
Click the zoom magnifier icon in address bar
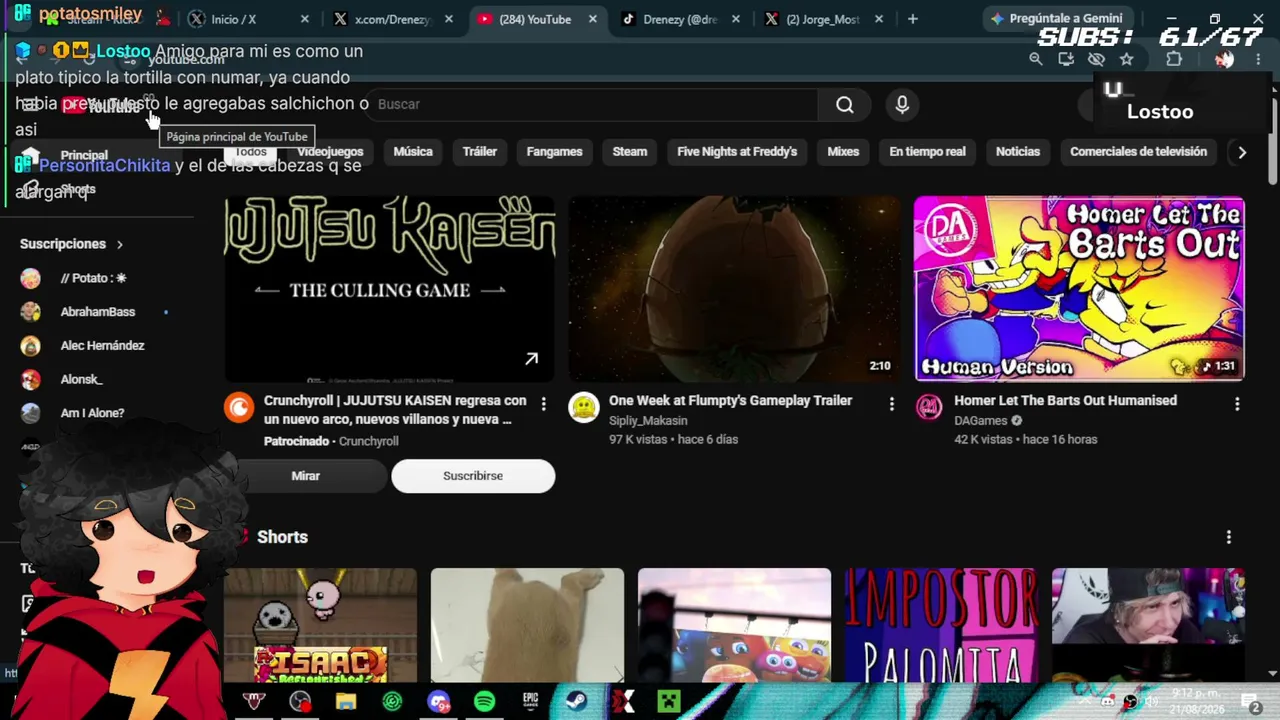point(1036,59)
